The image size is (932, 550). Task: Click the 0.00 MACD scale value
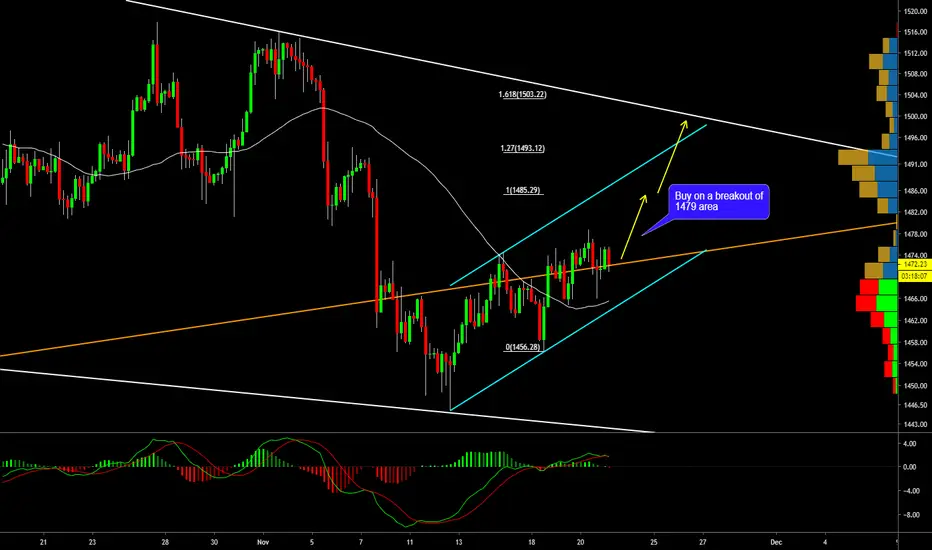pos(909,467)
